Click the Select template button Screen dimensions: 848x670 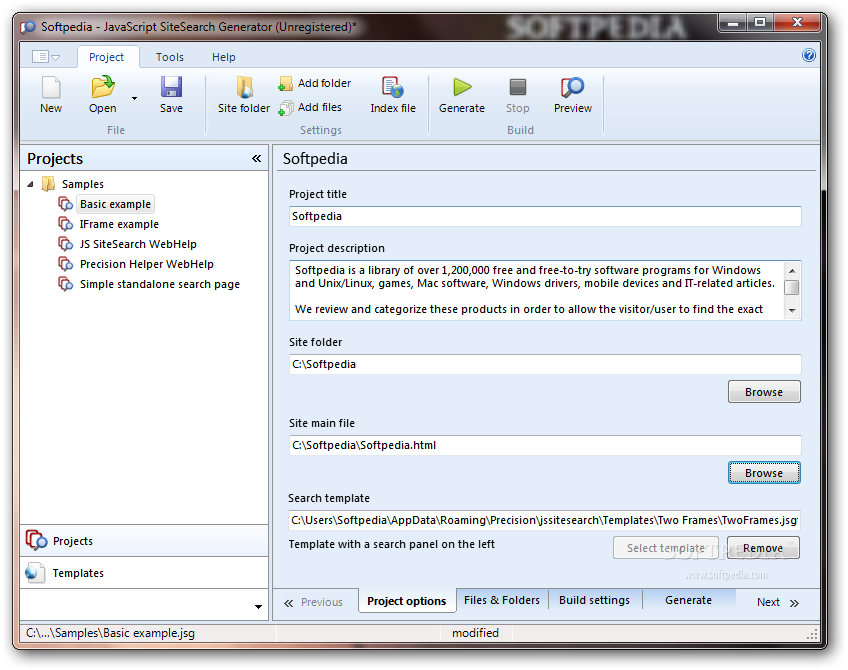tap(666, 548)
